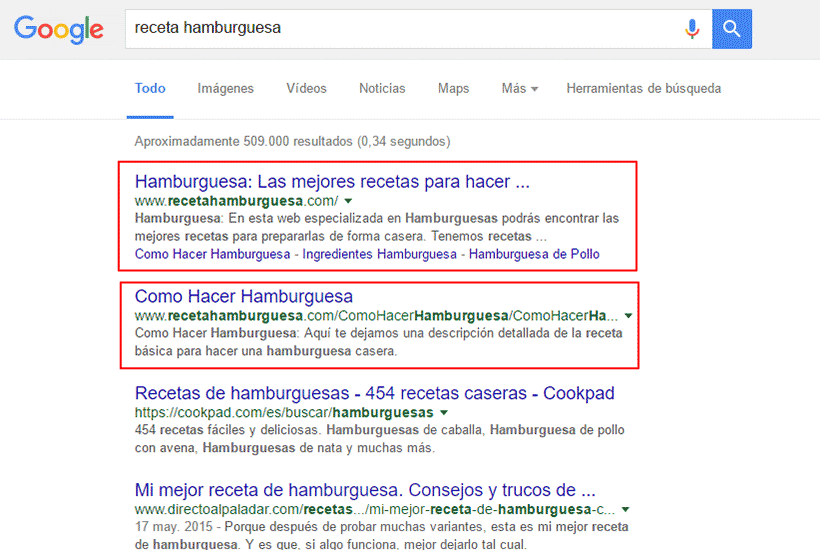Viewport: 820px width, 550px height.
Task: Select the Todo results tab
Action: point(150,88)
